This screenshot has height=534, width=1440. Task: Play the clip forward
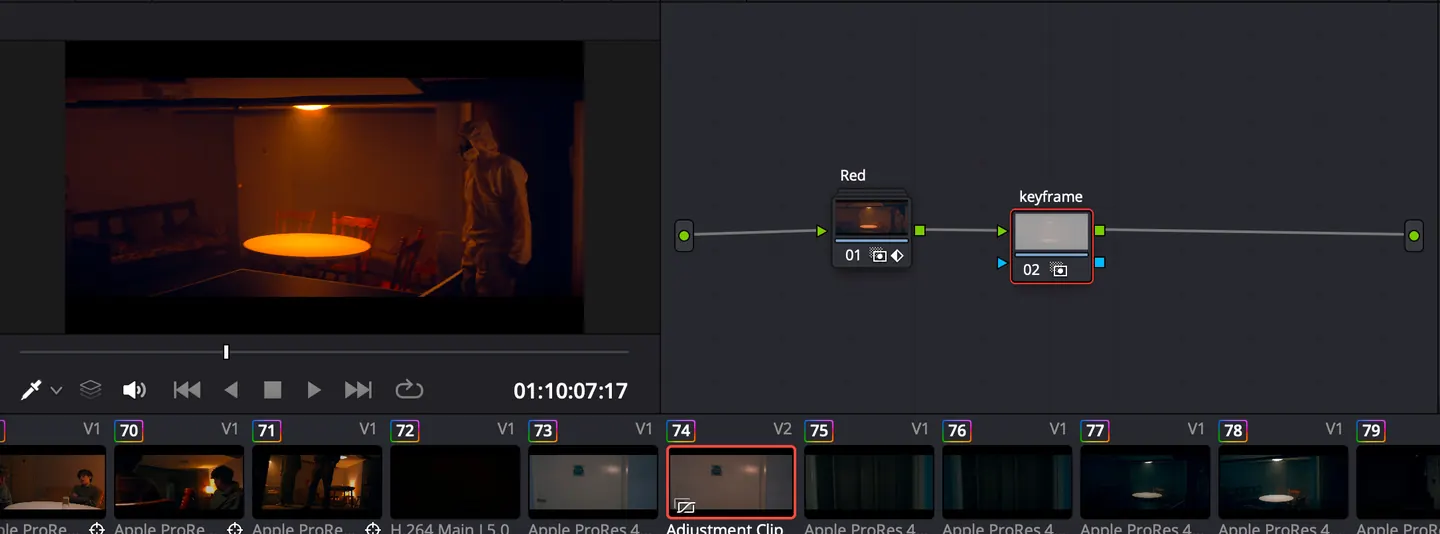pos(314,390)
